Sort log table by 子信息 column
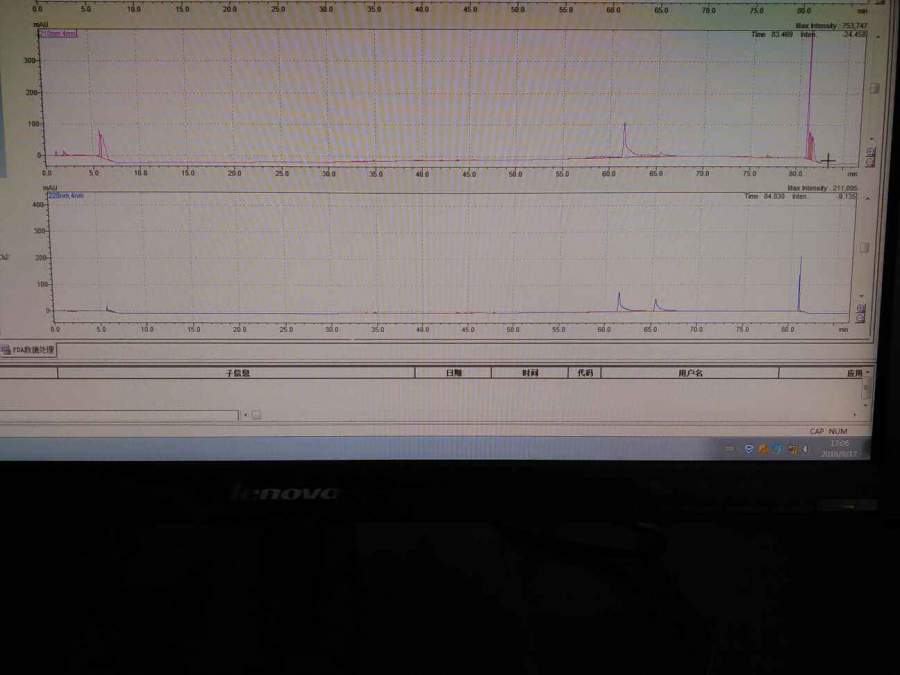Image resolution: width=900 pixels, height=675 pixels. 236,373
